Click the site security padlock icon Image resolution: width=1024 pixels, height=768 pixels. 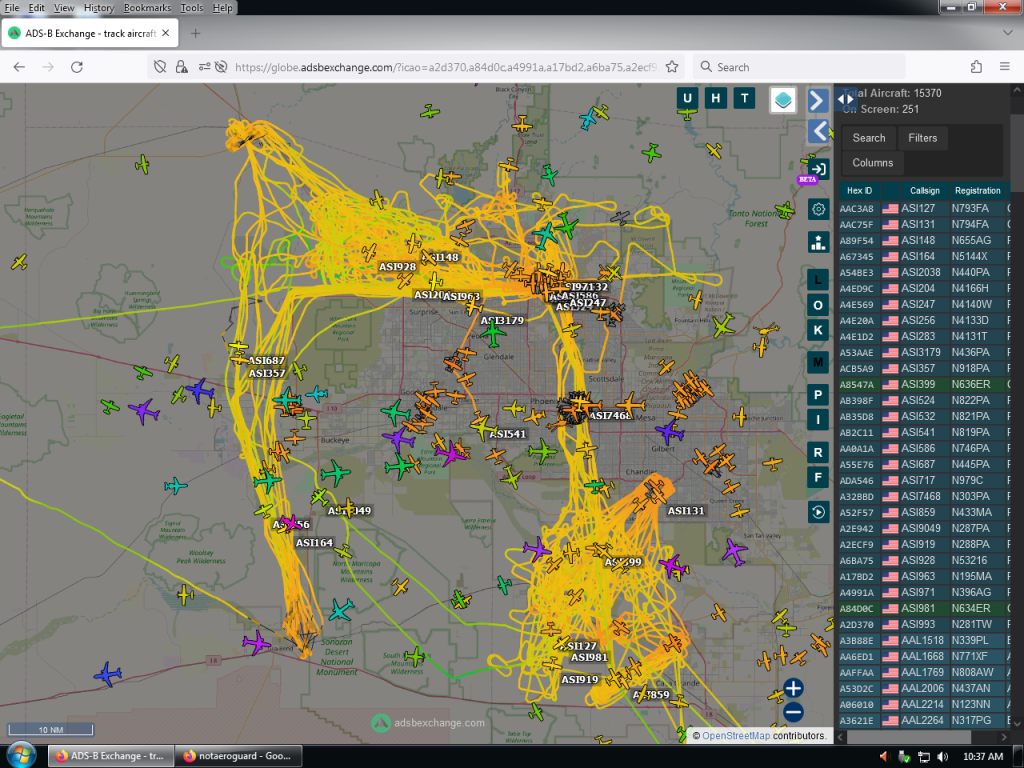[x=182, y=67]
